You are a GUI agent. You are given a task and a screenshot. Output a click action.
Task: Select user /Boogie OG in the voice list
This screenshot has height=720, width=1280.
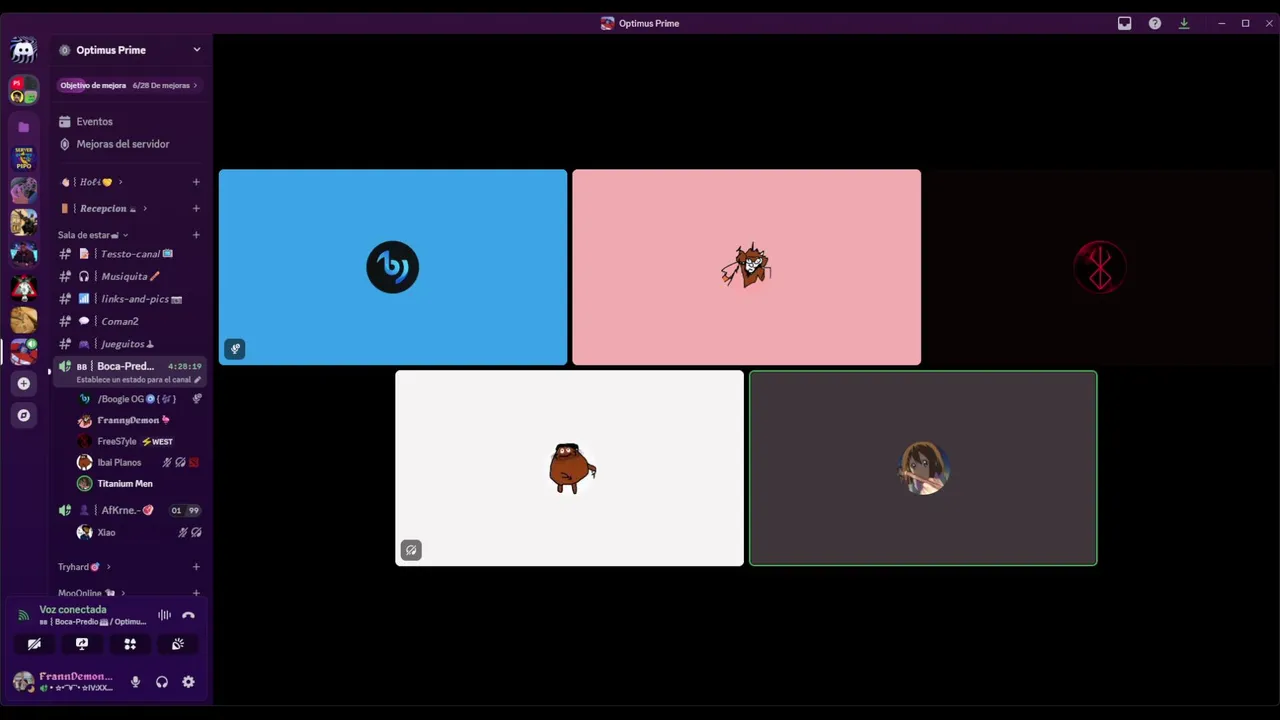tap(140, 399)
